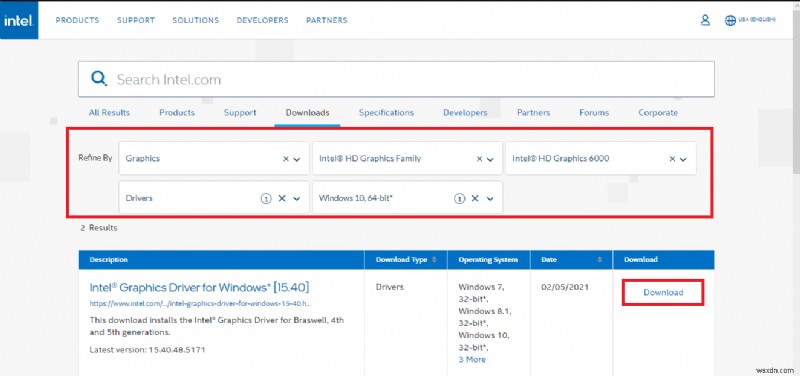Click the Drivers filter count badge
800x376 pixels.
click(266, 199)
